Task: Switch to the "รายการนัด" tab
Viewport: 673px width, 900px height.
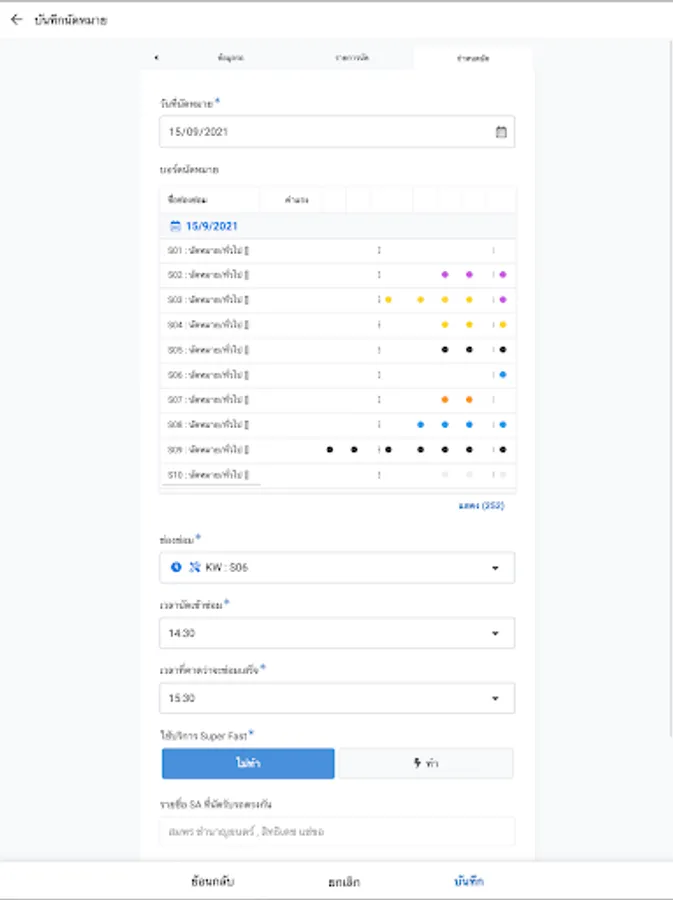Action: pyautogui.click(x=352, y=58)
